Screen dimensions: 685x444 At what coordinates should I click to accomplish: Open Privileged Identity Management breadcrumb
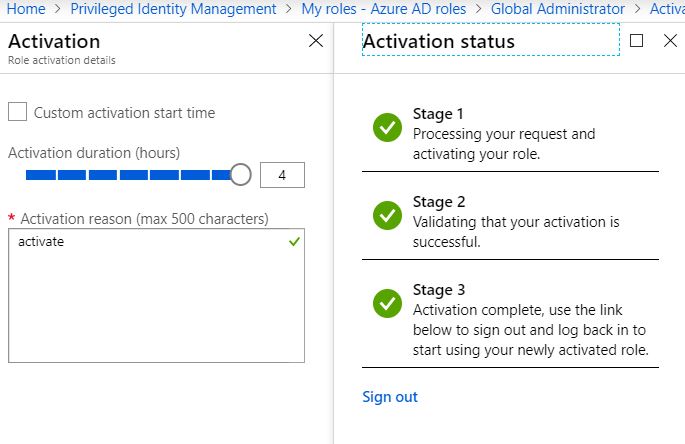click(x=173, y=9)
